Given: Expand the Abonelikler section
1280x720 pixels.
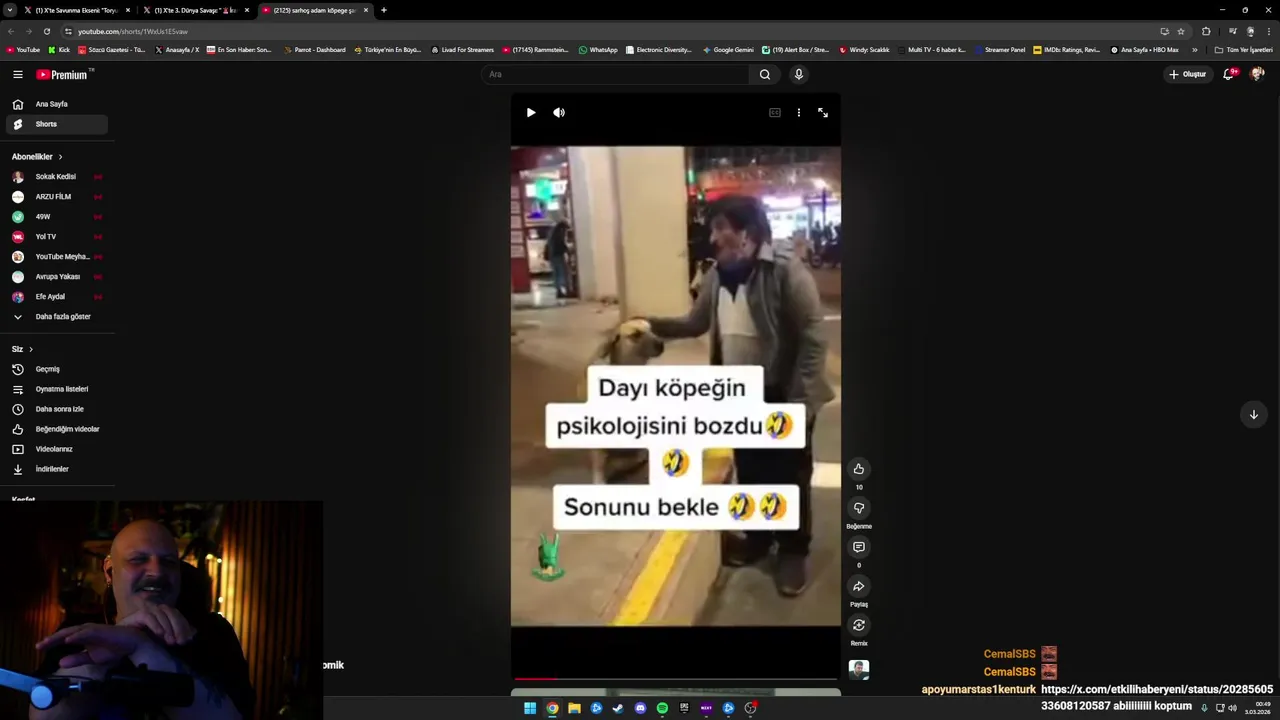Looking at the screenshot, I should coord(37,157).
